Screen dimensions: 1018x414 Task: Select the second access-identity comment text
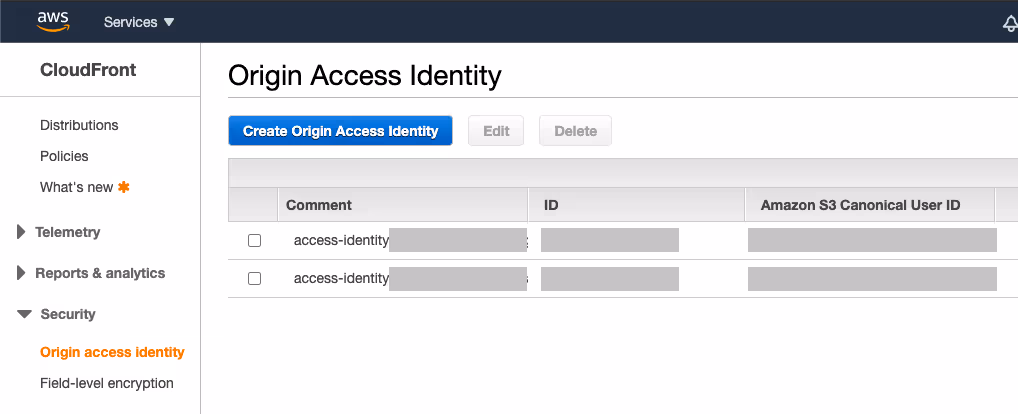tap(341, 278)
